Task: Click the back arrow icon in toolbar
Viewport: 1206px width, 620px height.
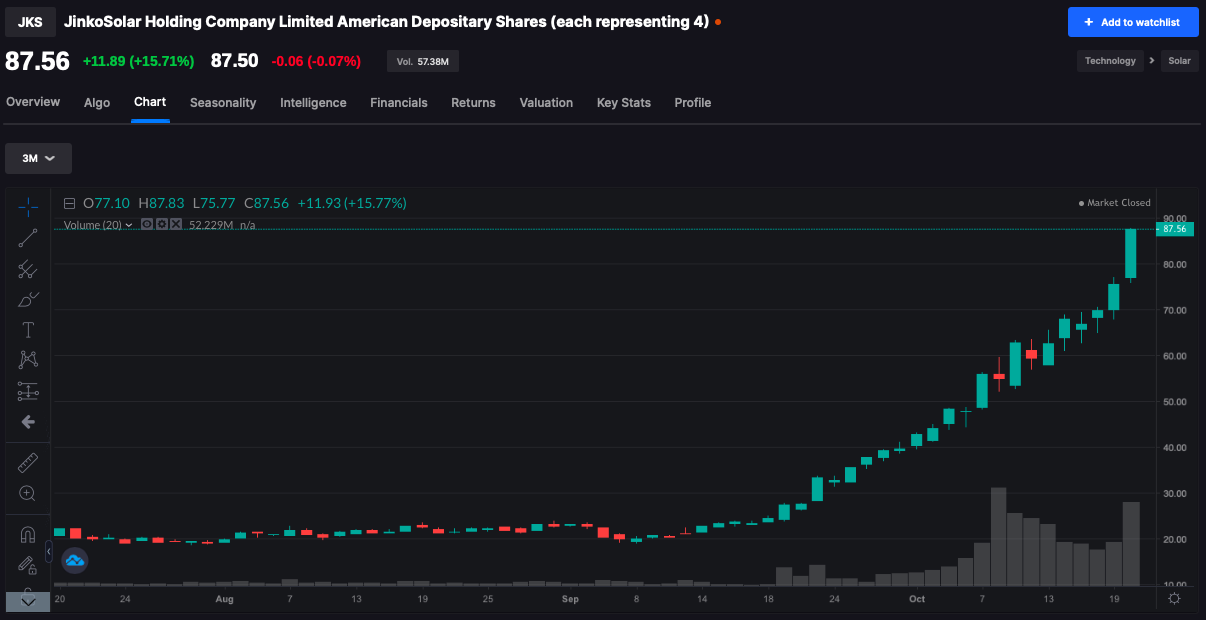Action: point(28,422)
